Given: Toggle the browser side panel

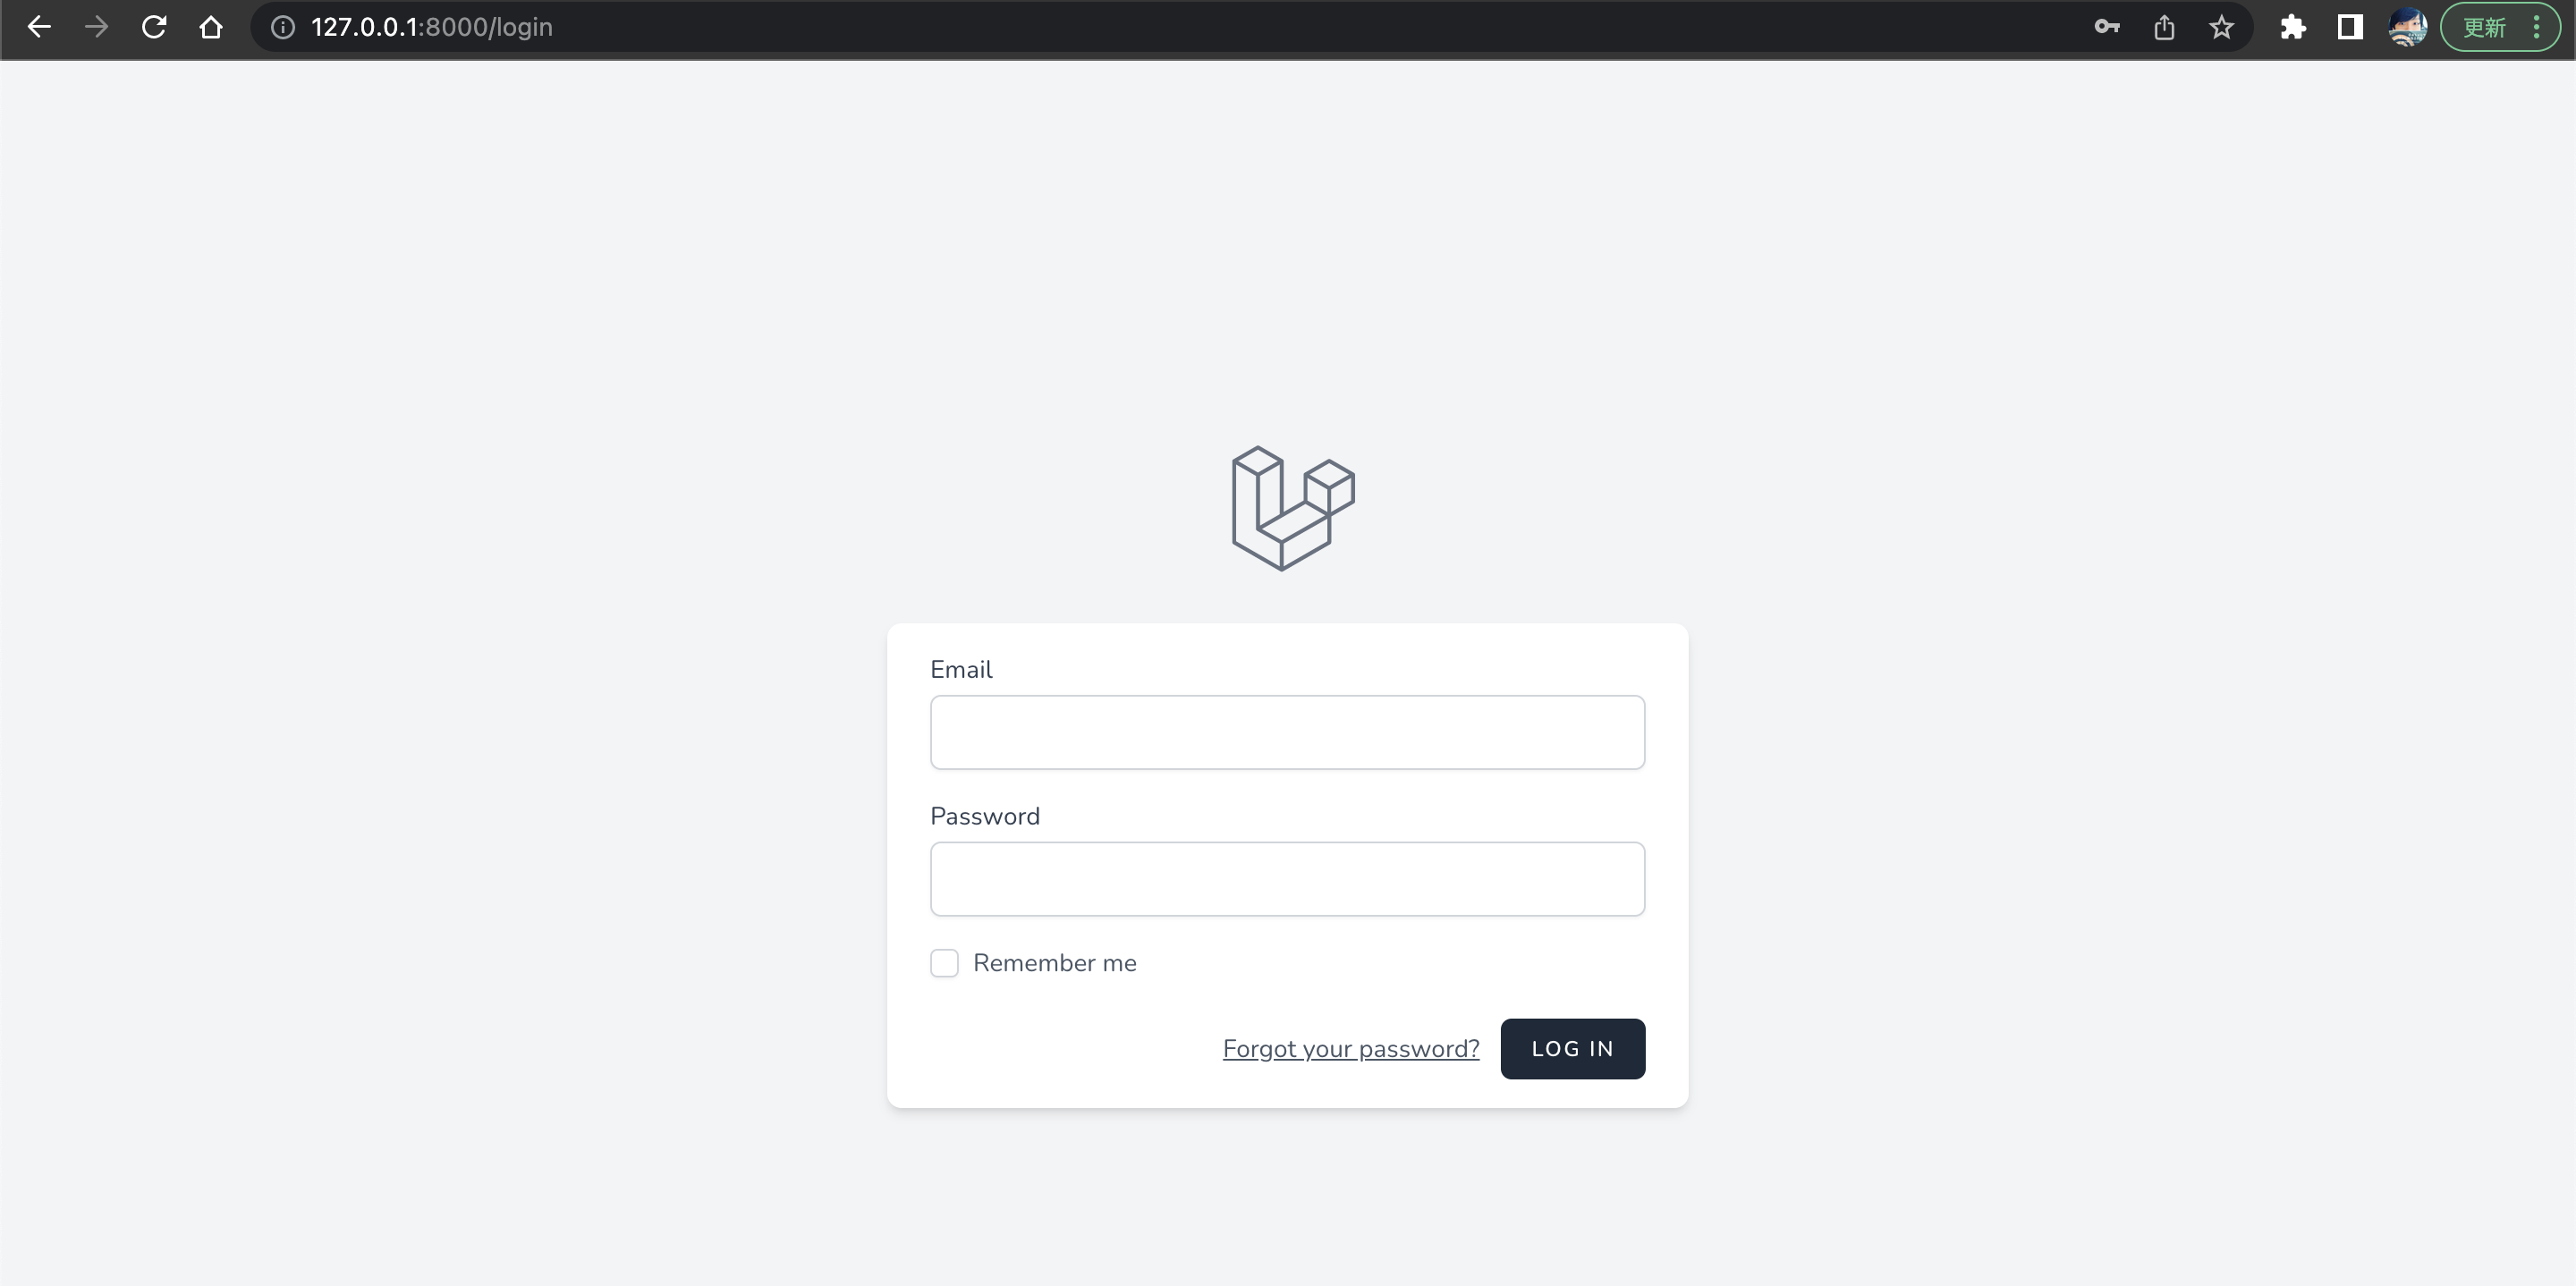Looking at the screenshot, I should click(x=2350, y=27).
